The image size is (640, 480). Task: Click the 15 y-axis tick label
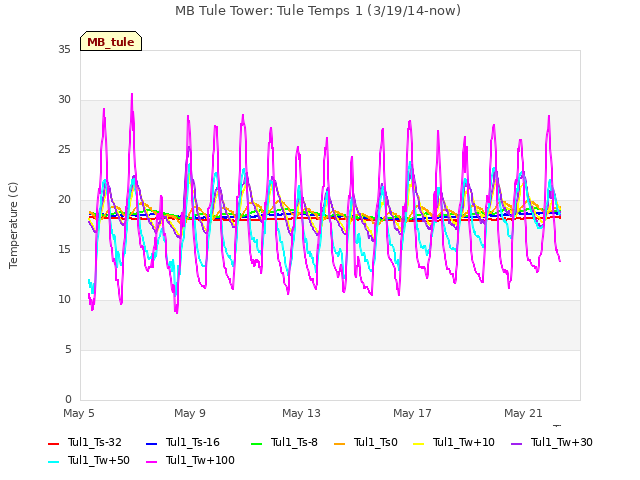coord(64,250)
